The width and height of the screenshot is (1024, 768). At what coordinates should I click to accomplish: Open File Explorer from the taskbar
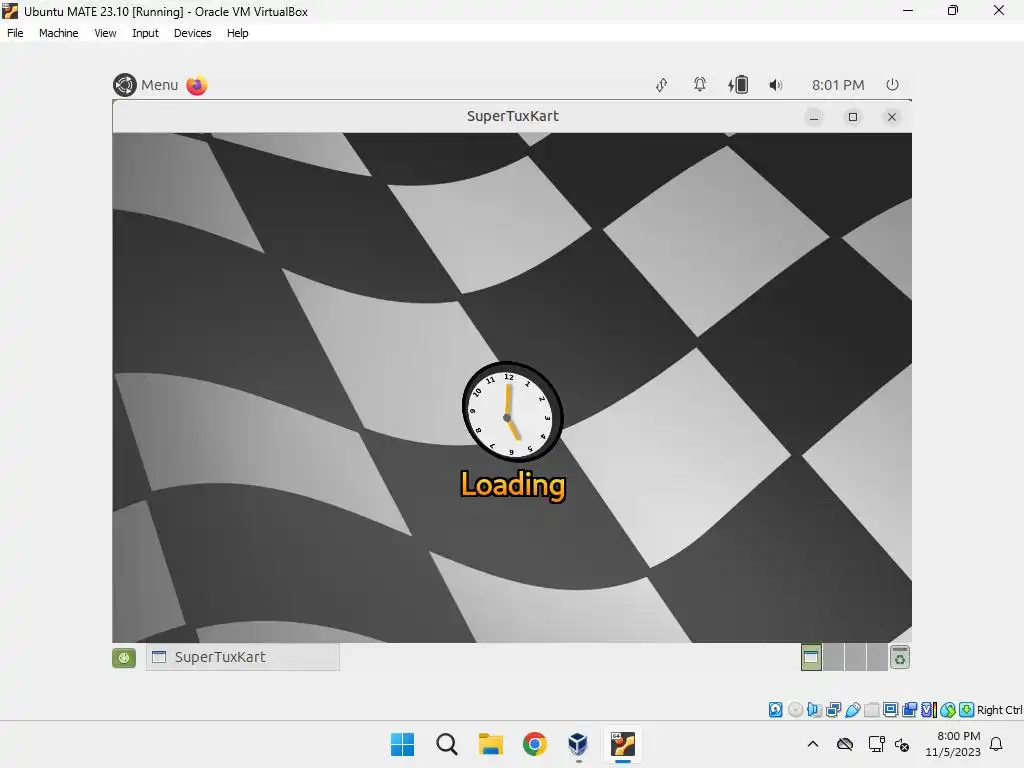pos(490,744)
